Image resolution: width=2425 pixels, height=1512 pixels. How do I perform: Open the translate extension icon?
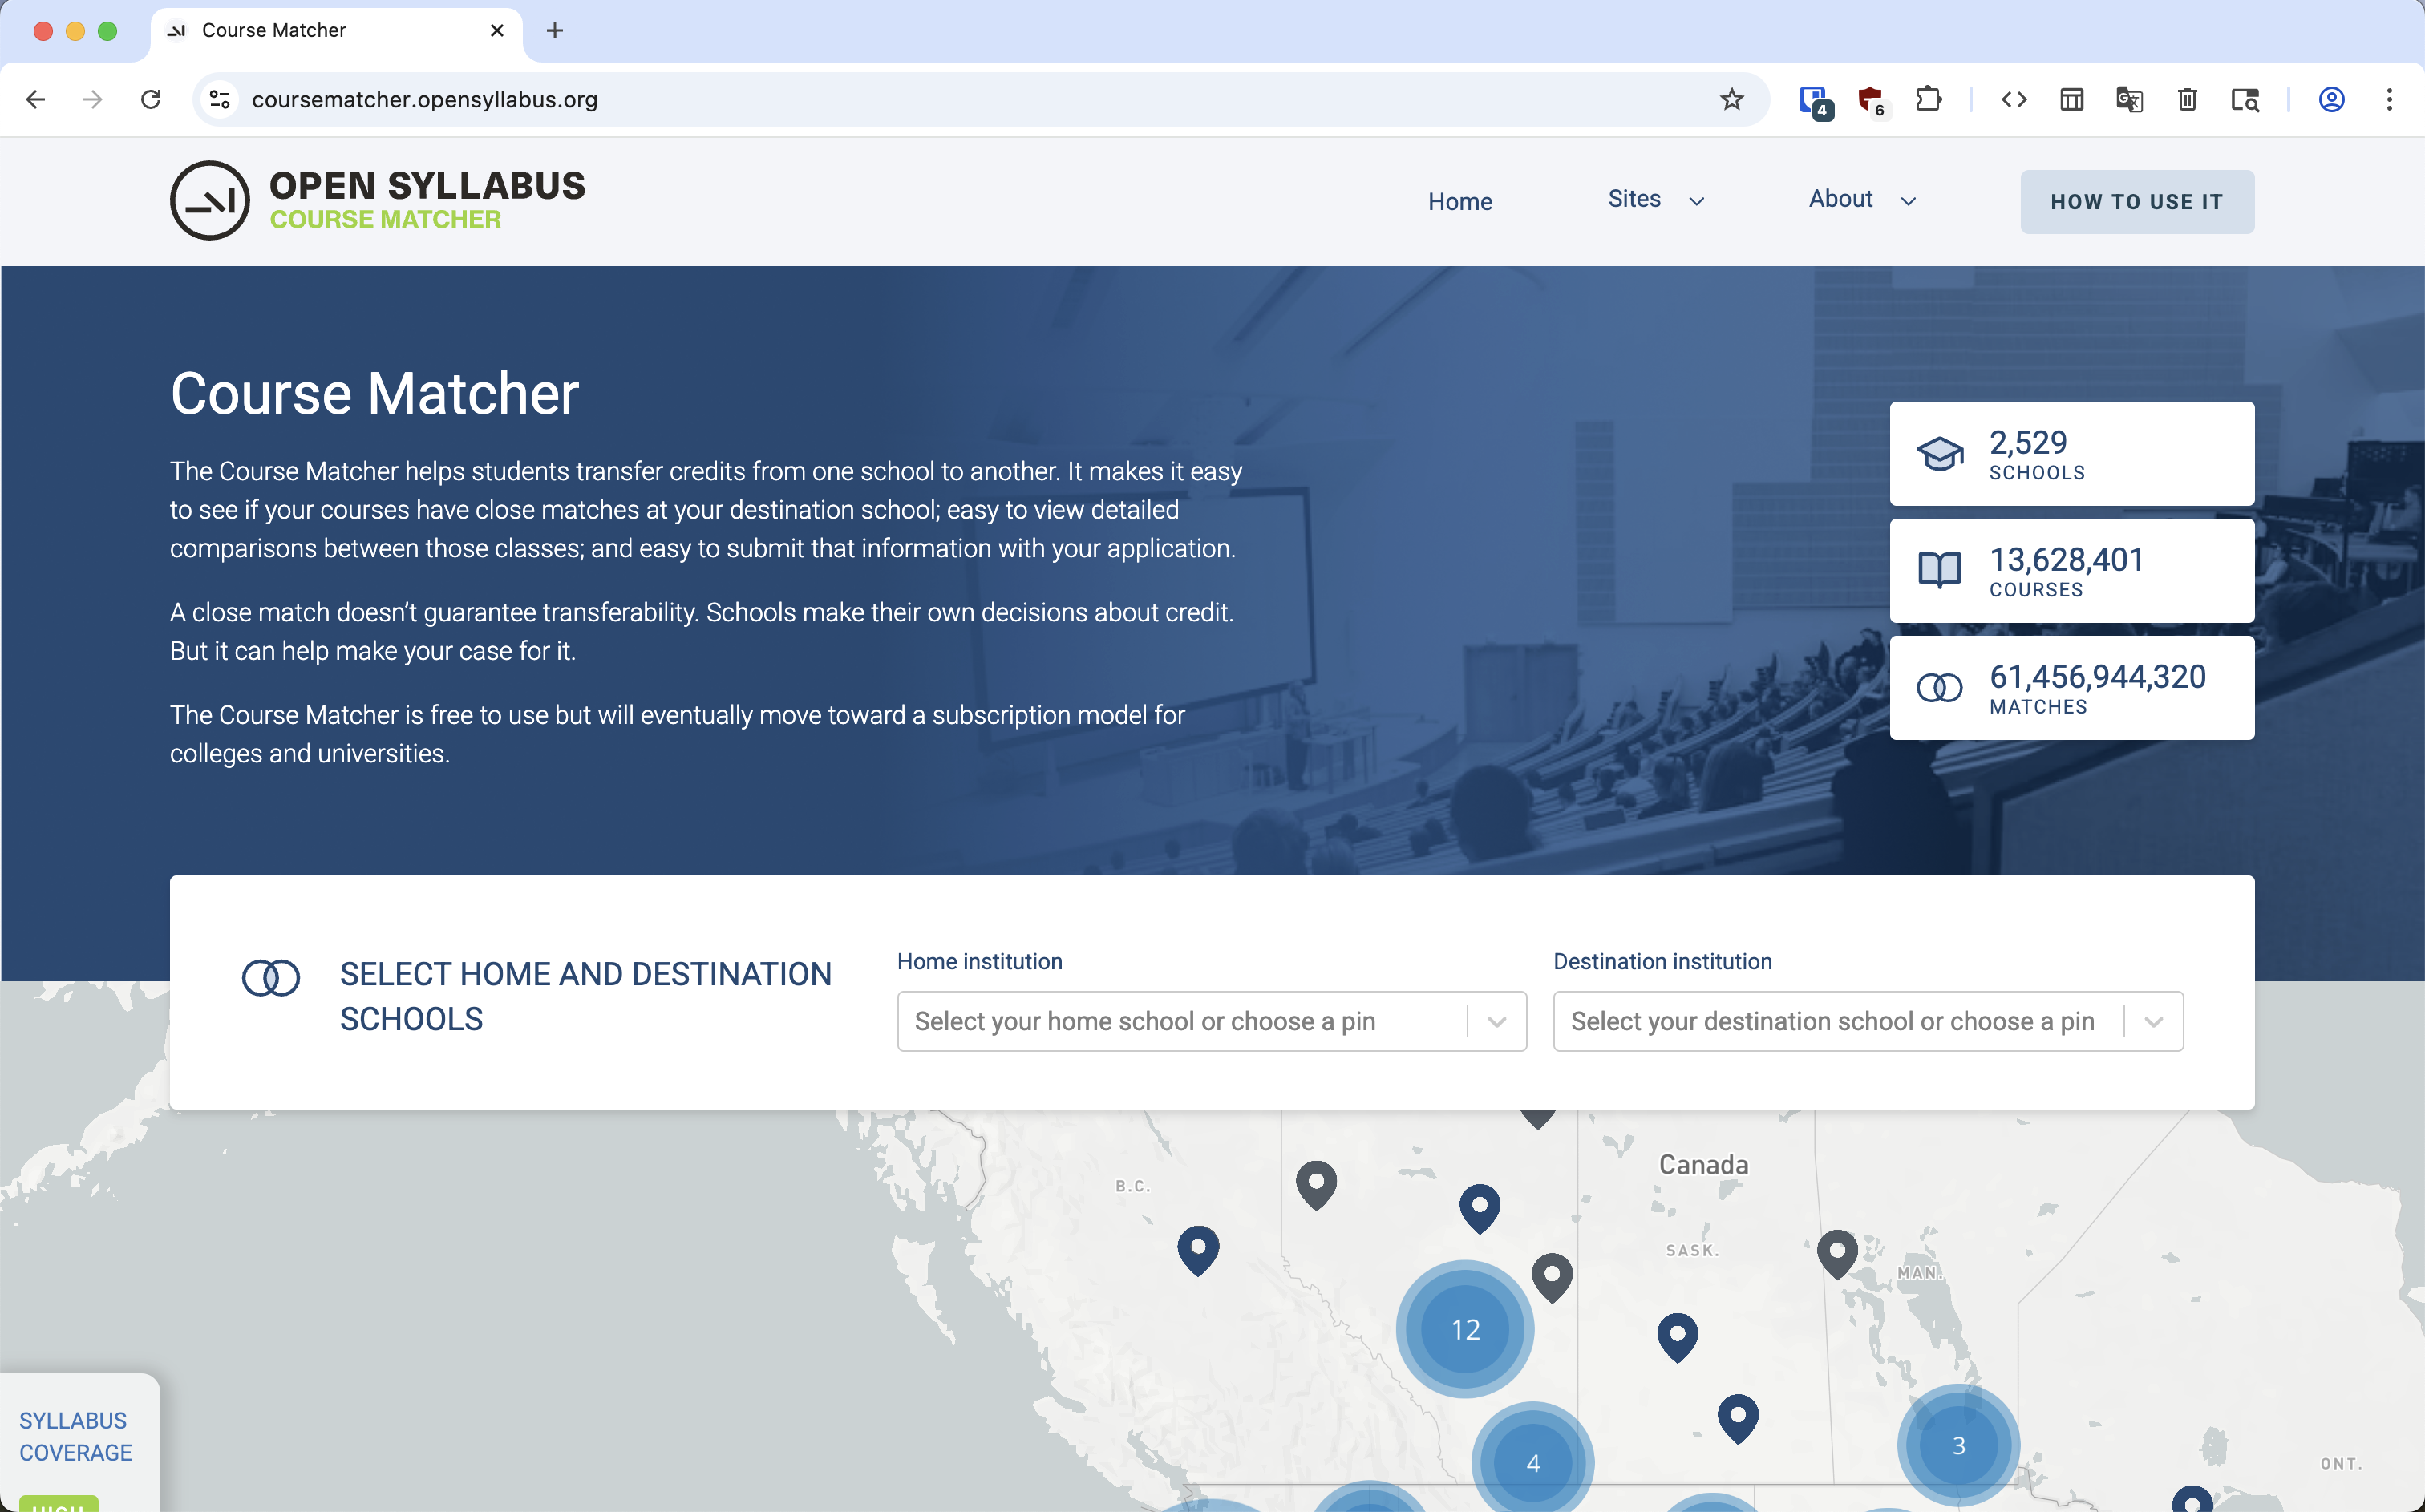[2129, 99]
